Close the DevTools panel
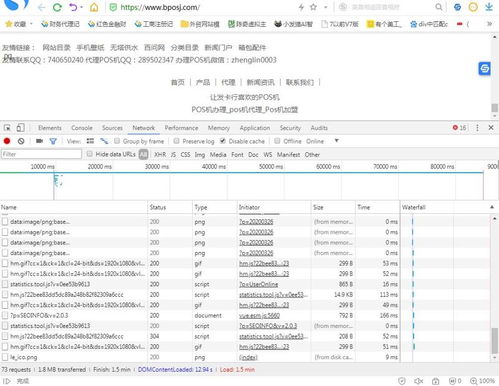This screenshot has height=386, width=499. [x=491, y=127]
